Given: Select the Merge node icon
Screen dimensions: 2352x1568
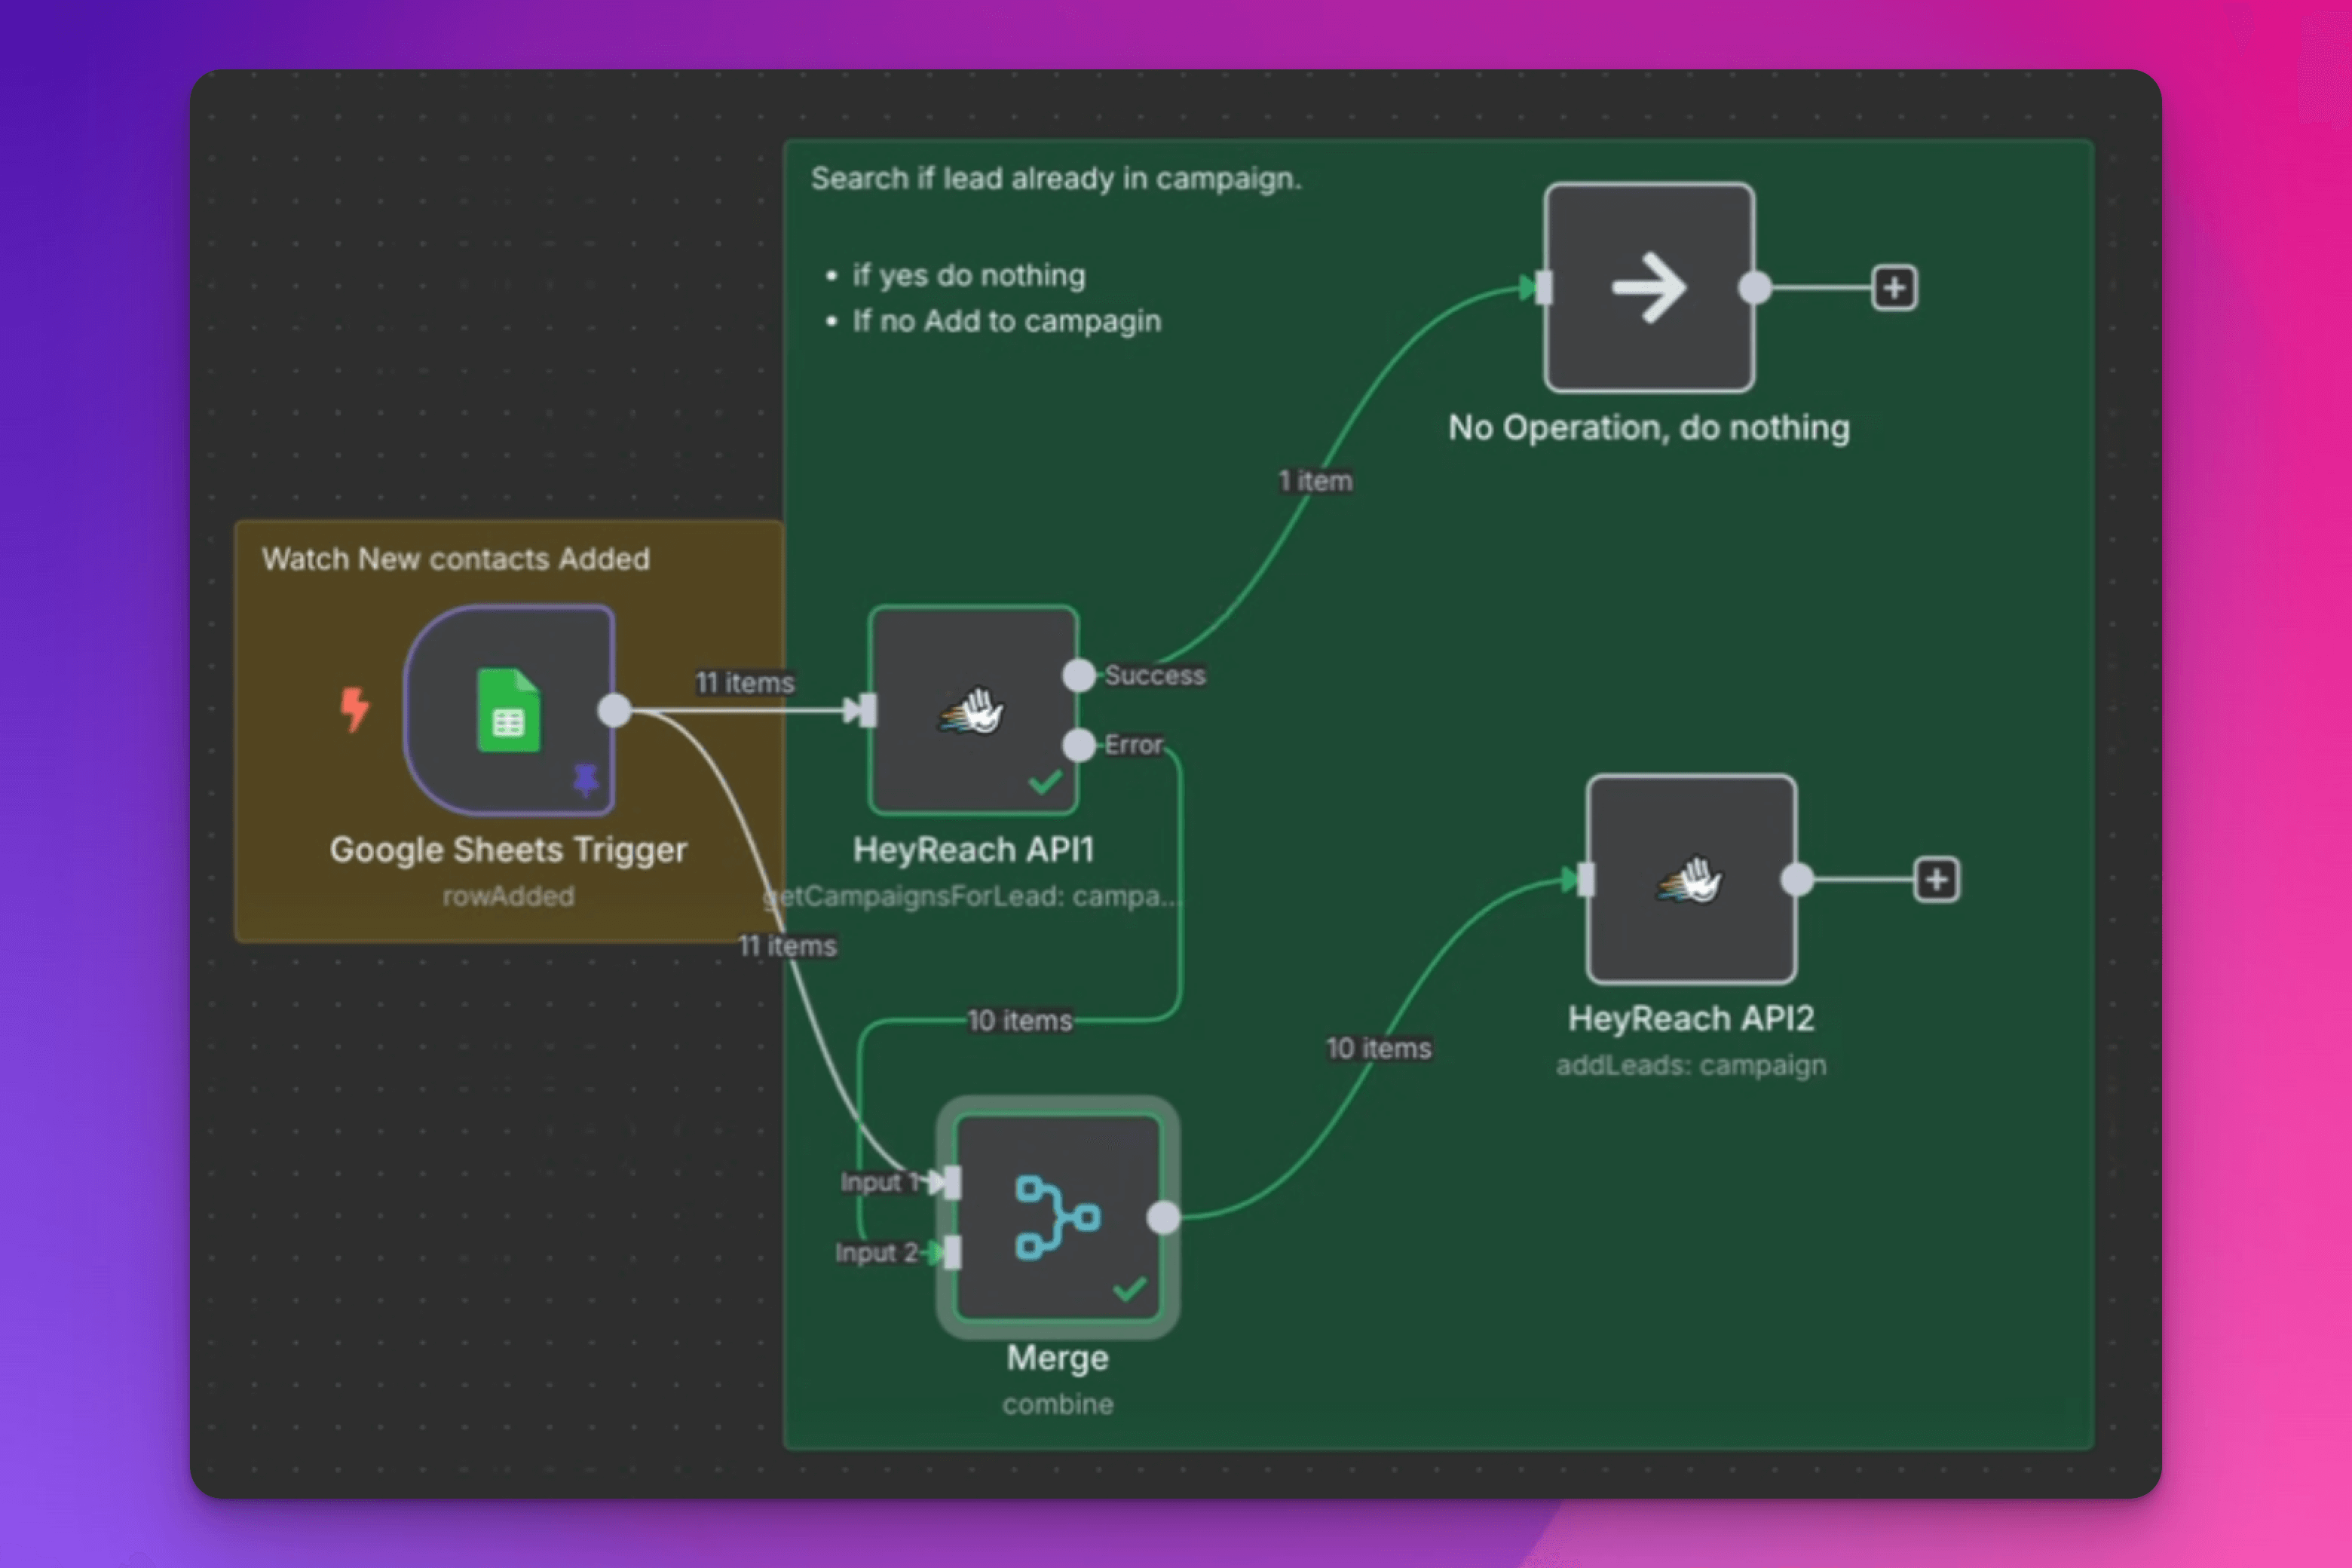Looking at the screenshot, I should (1058, 1217).
